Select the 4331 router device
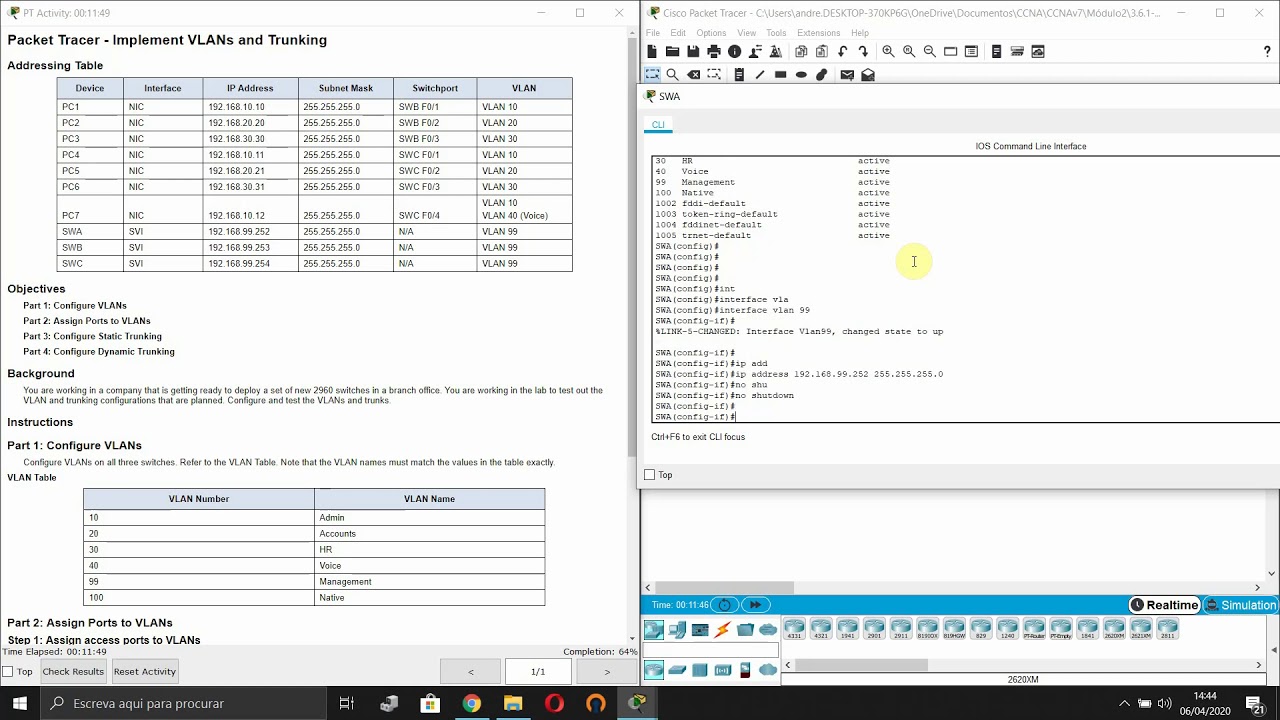This screenshot has width=1280, height=720. pyautogui.click(x=794, y=629)
